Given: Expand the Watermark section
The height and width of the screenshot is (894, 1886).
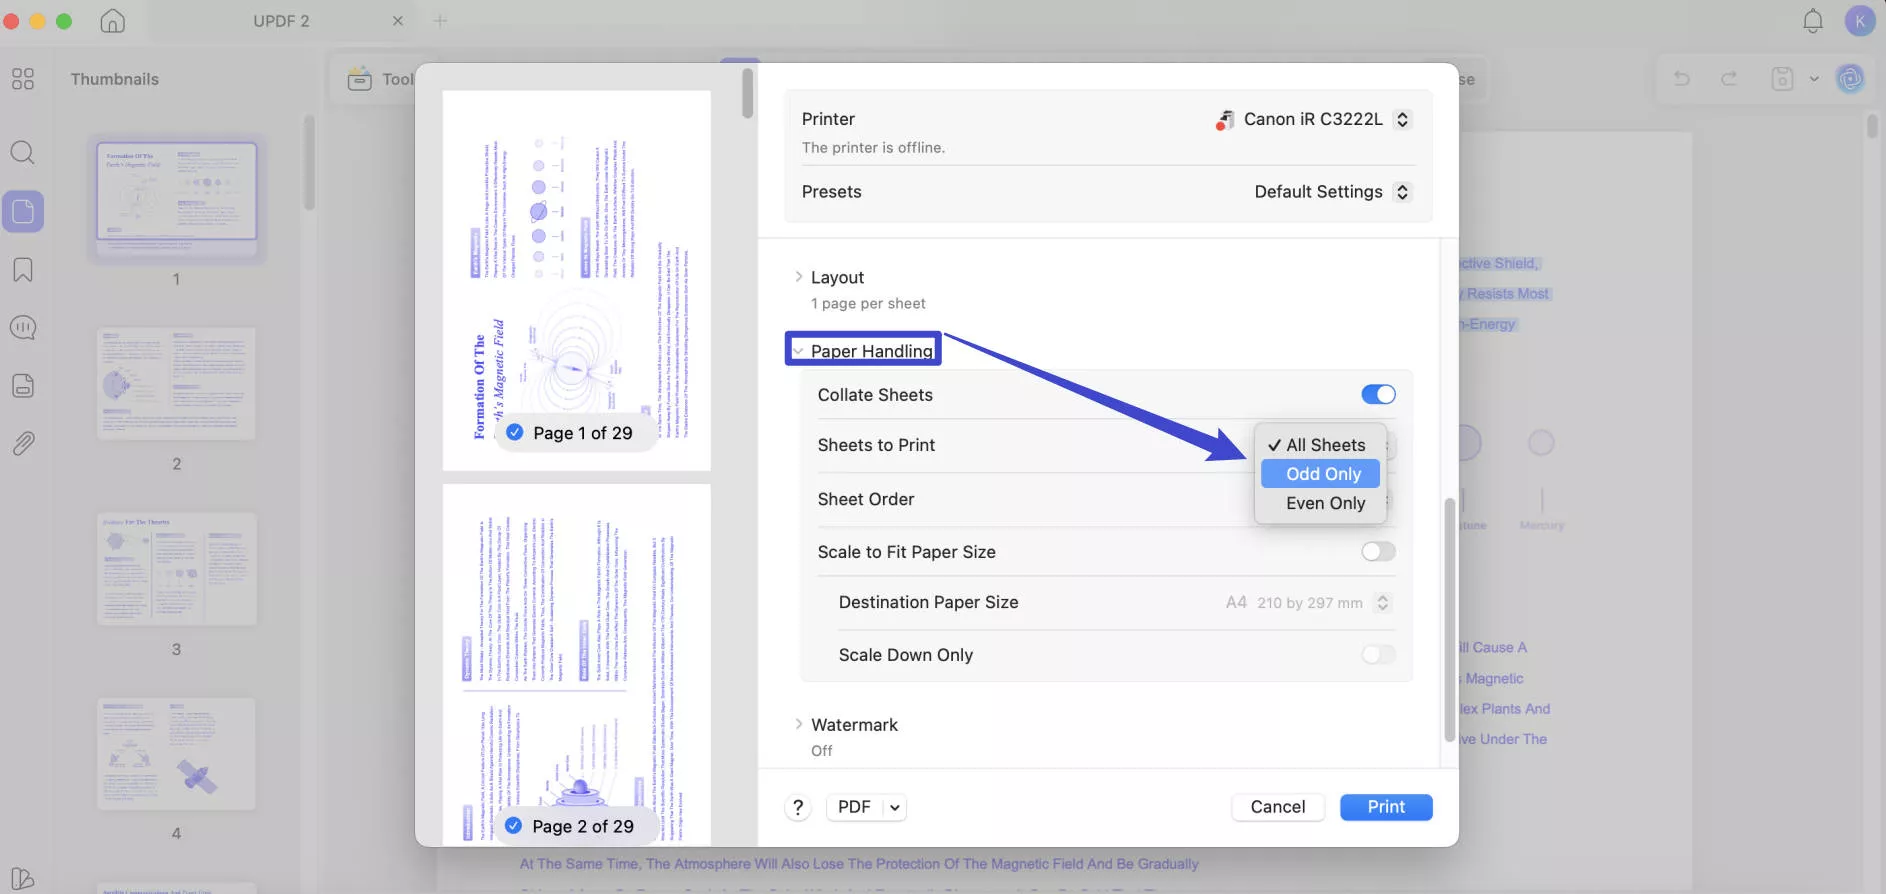Looking at the screenshot, I should pyautogui.click(x=798, y=725).
